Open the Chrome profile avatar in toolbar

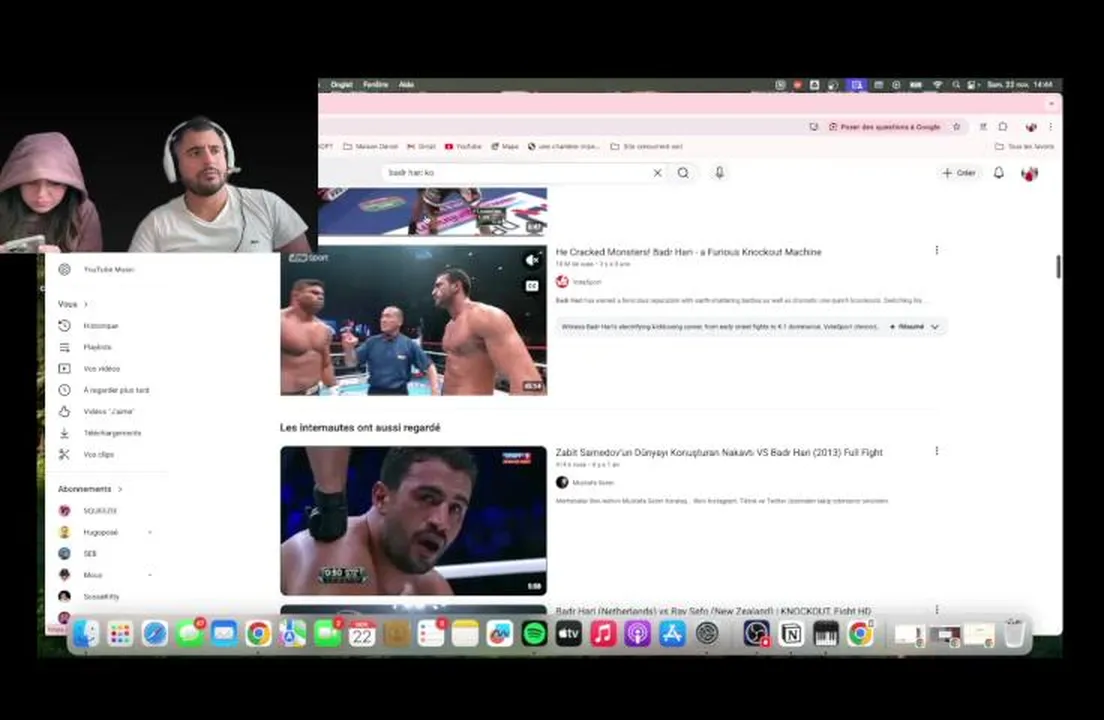1031,127
